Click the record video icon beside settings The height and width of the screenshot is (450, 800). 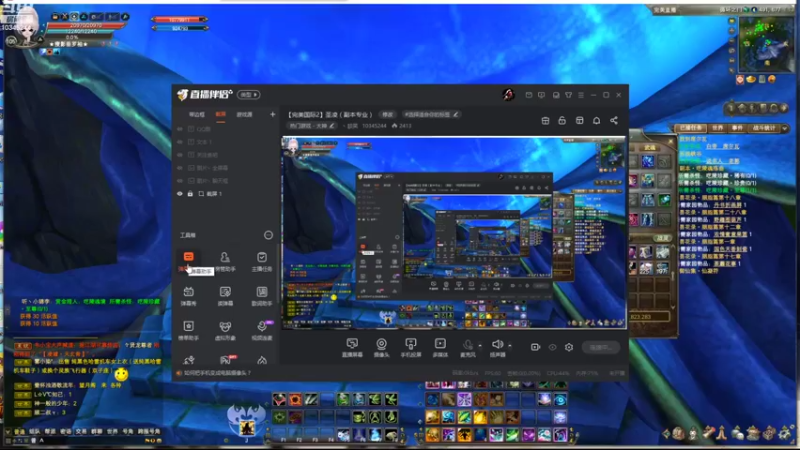[x=535, y=347]
